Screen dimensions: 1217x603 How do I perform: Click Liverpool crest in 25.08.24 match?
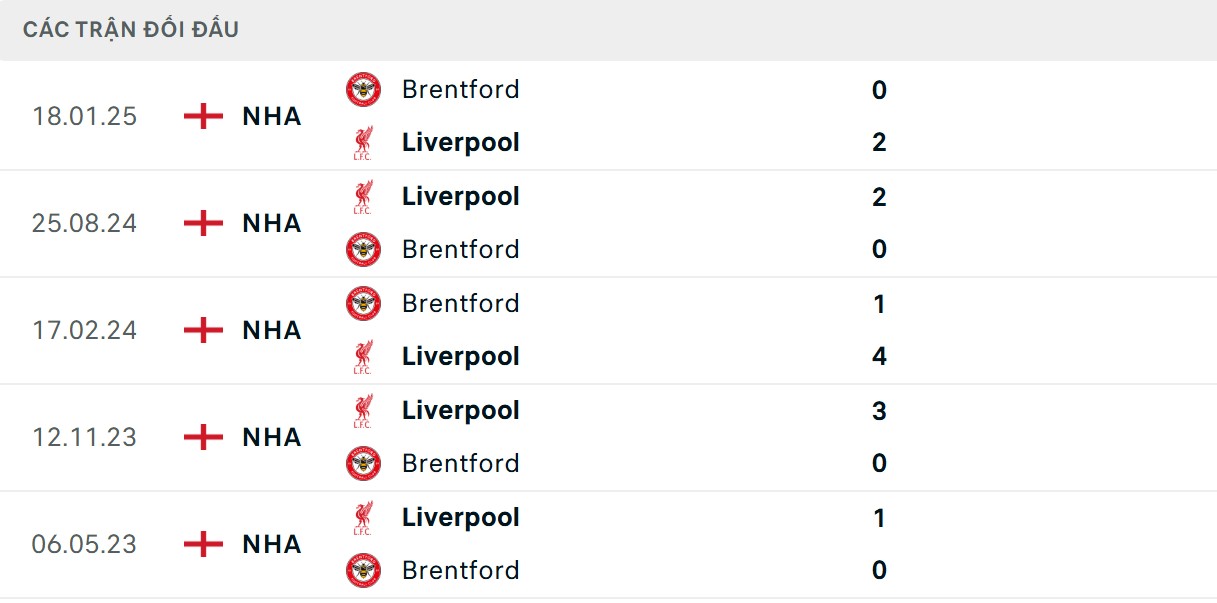point(363,197)
